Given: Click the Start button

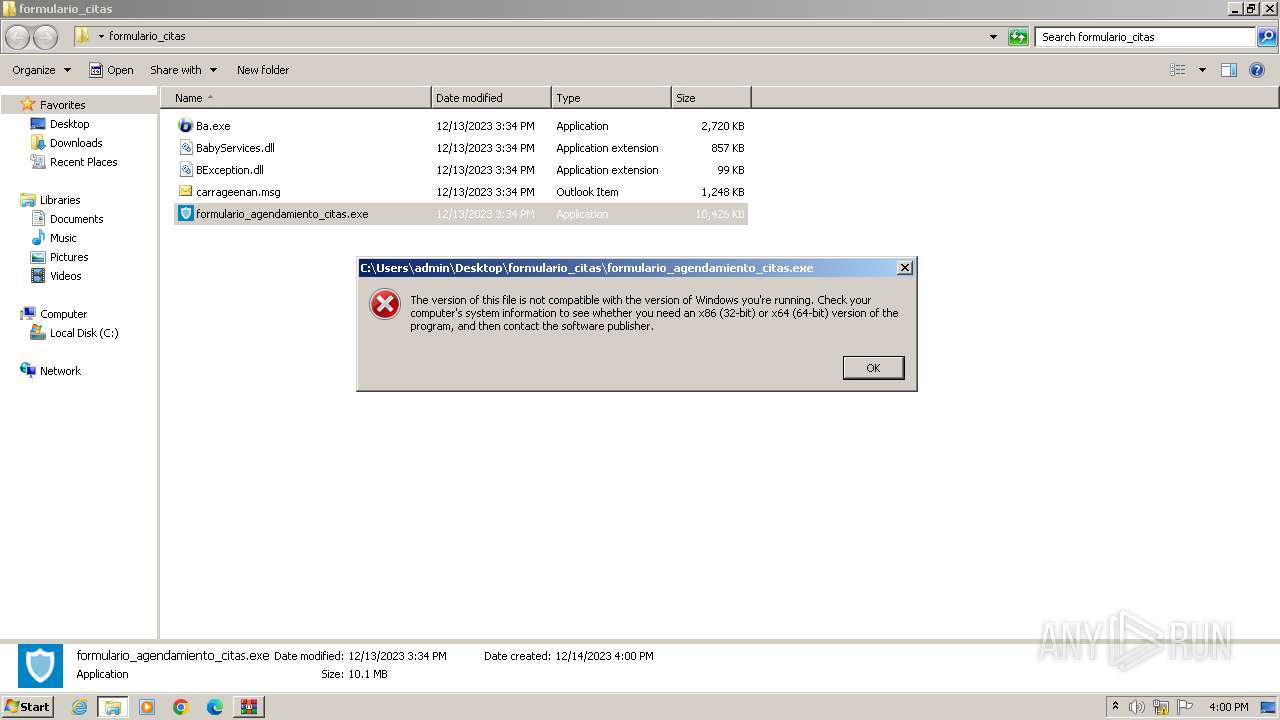Looking at the screenshot, I should tap(28, 707).
